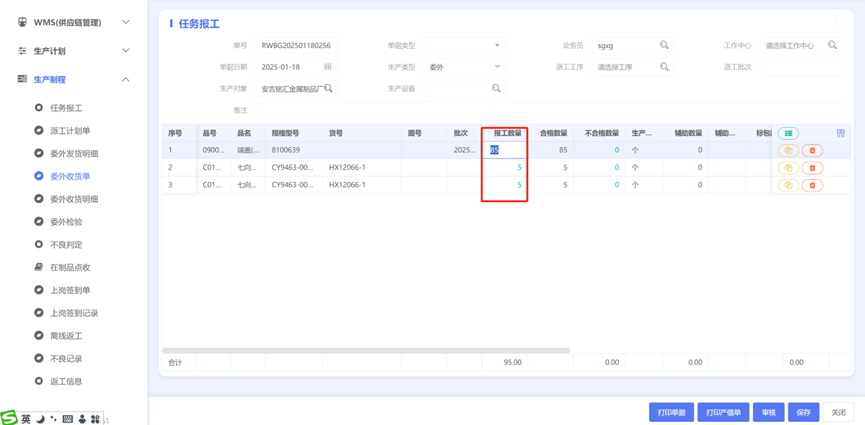Click the 打印产值单 button
The height and width of the screenshot is (425, 865).
[x=723, y=412]
